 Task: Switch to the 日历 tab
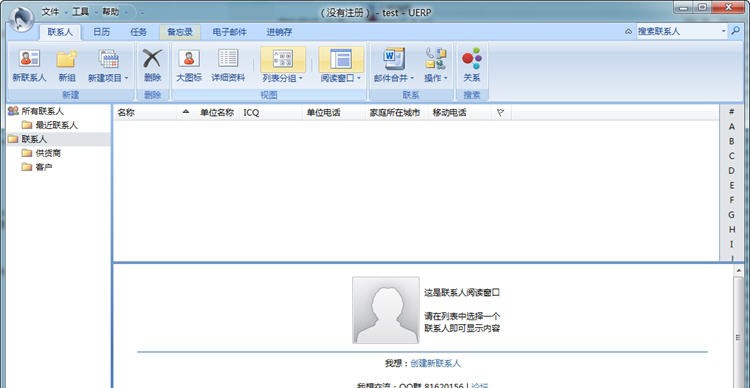[101, 32]
